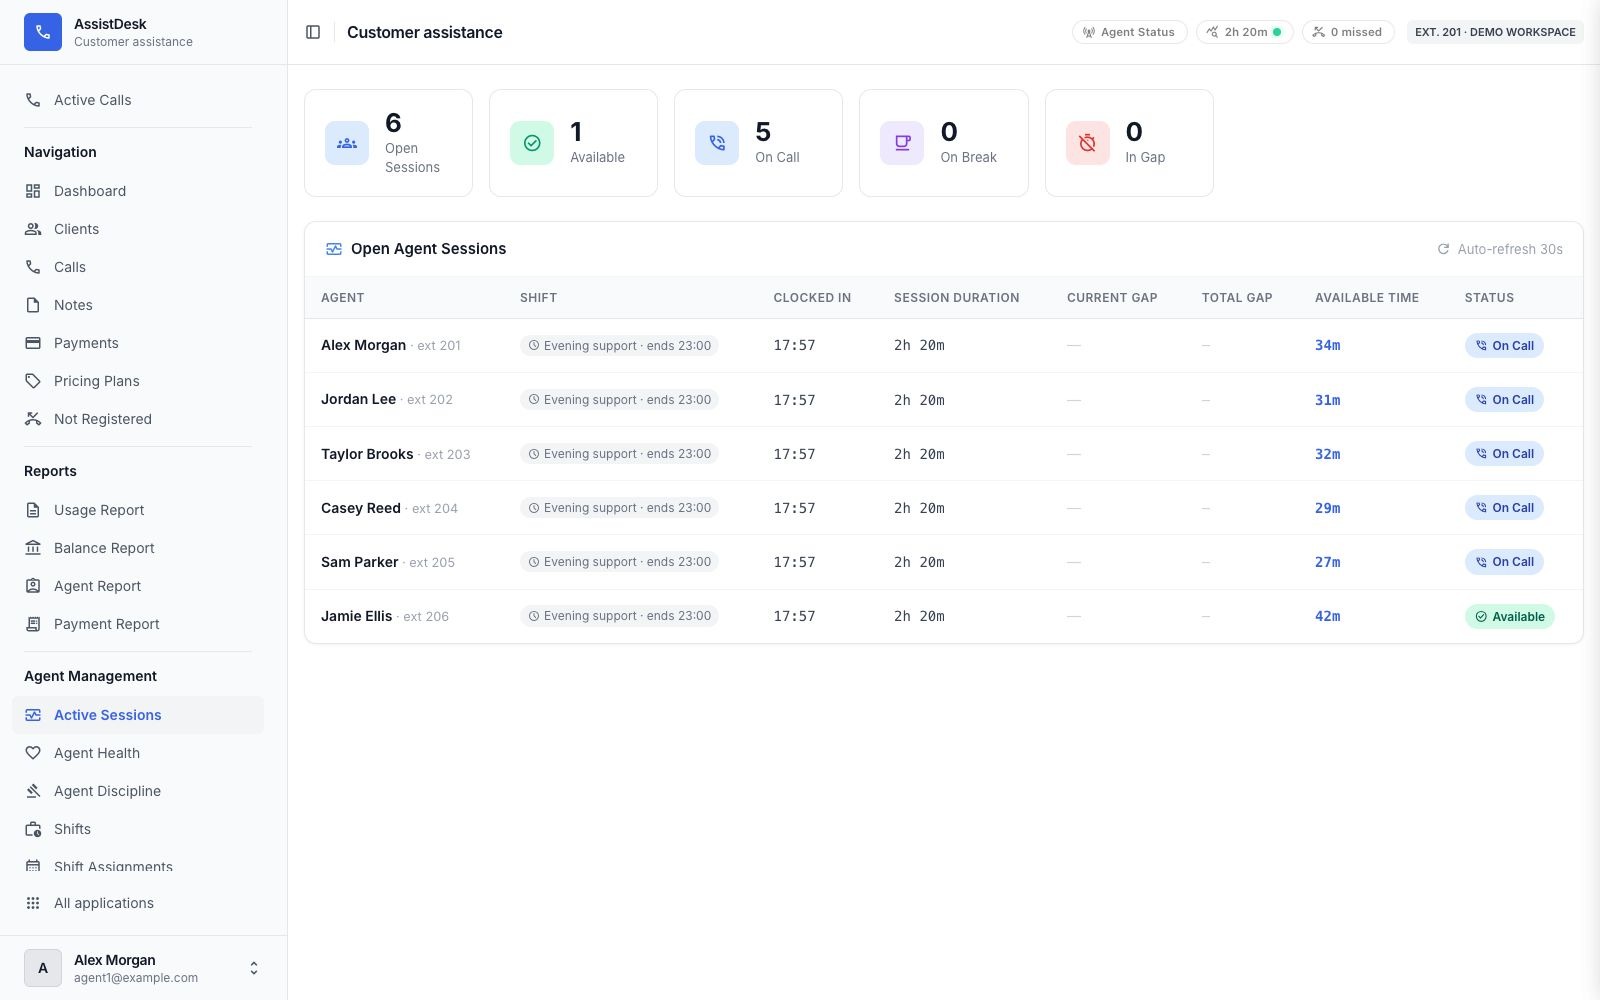This screenshot has height=1000, width=1600.
Task: Click the Agent Status button
Action: (x=1129, y=32)
